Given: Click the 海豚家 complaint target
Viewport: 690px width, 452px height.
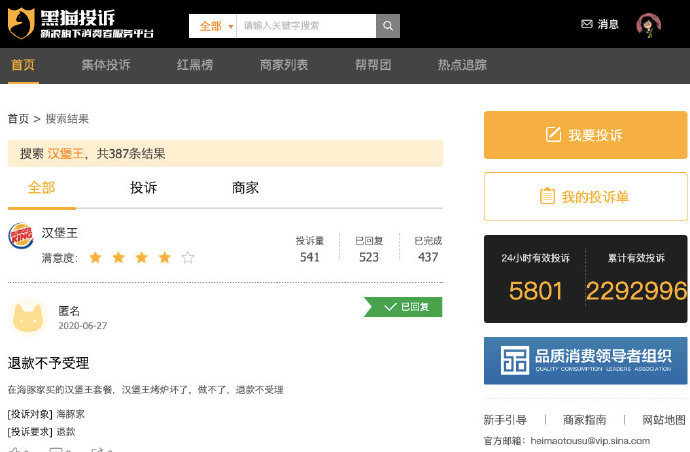Looking at the screenshot, I should (70, 414).
